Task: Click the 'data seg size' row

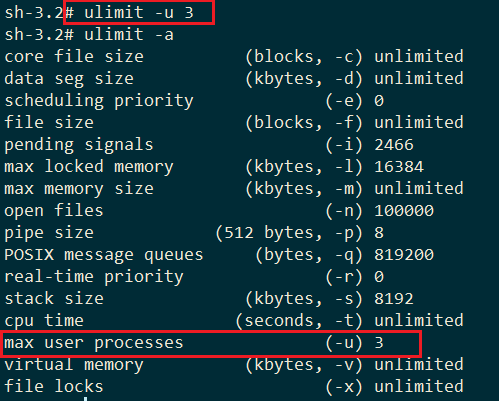Action: (x=234, y=79)
